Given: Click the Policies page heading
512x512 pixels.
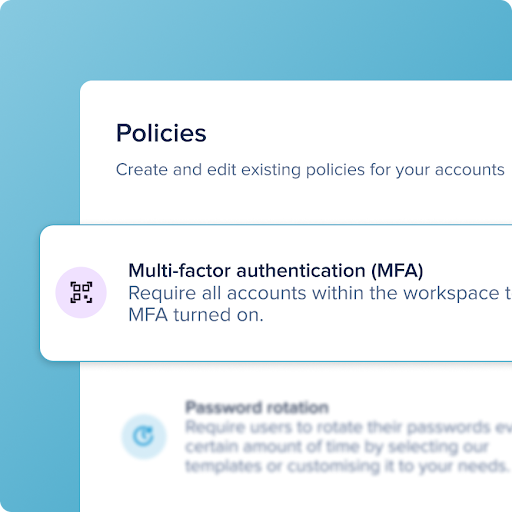Looking at the screenshot, I should click(x=161, y=133).
